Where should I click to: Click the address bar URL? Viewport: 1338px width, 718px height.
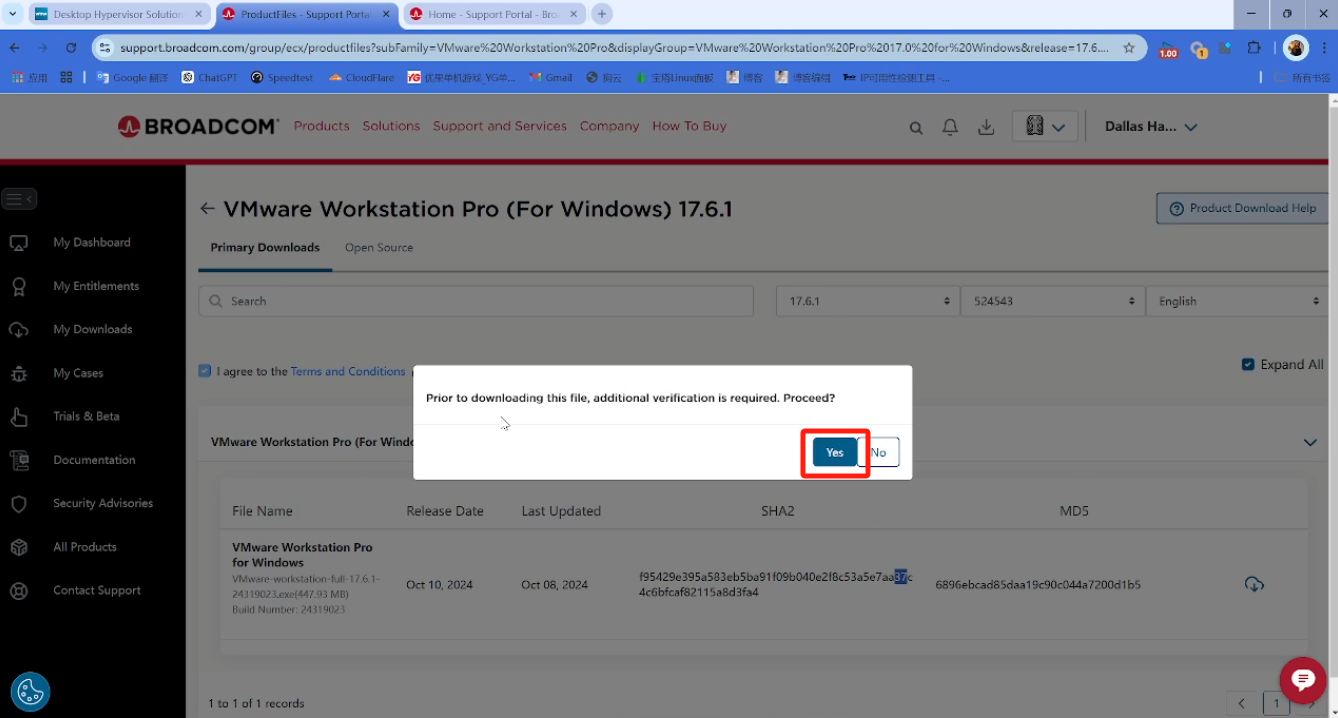click(614, 47)
